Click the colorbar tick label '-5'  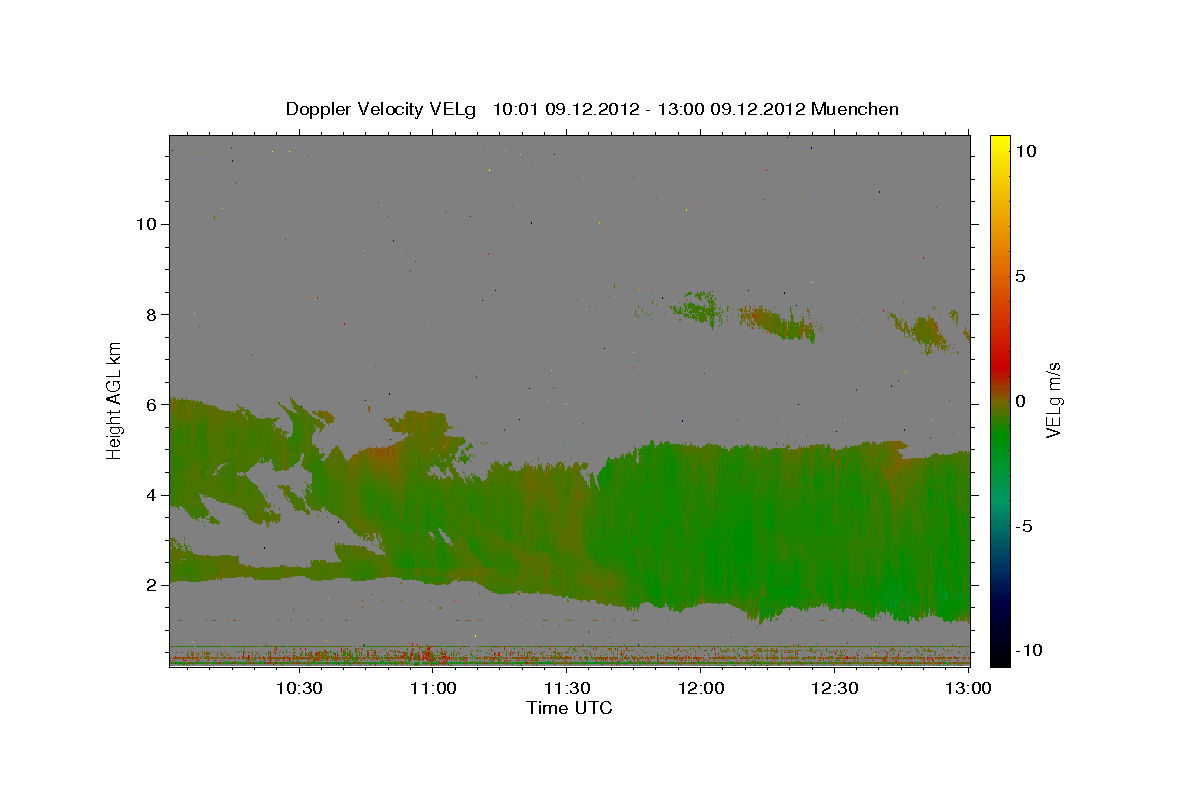tap(1024, 526)
